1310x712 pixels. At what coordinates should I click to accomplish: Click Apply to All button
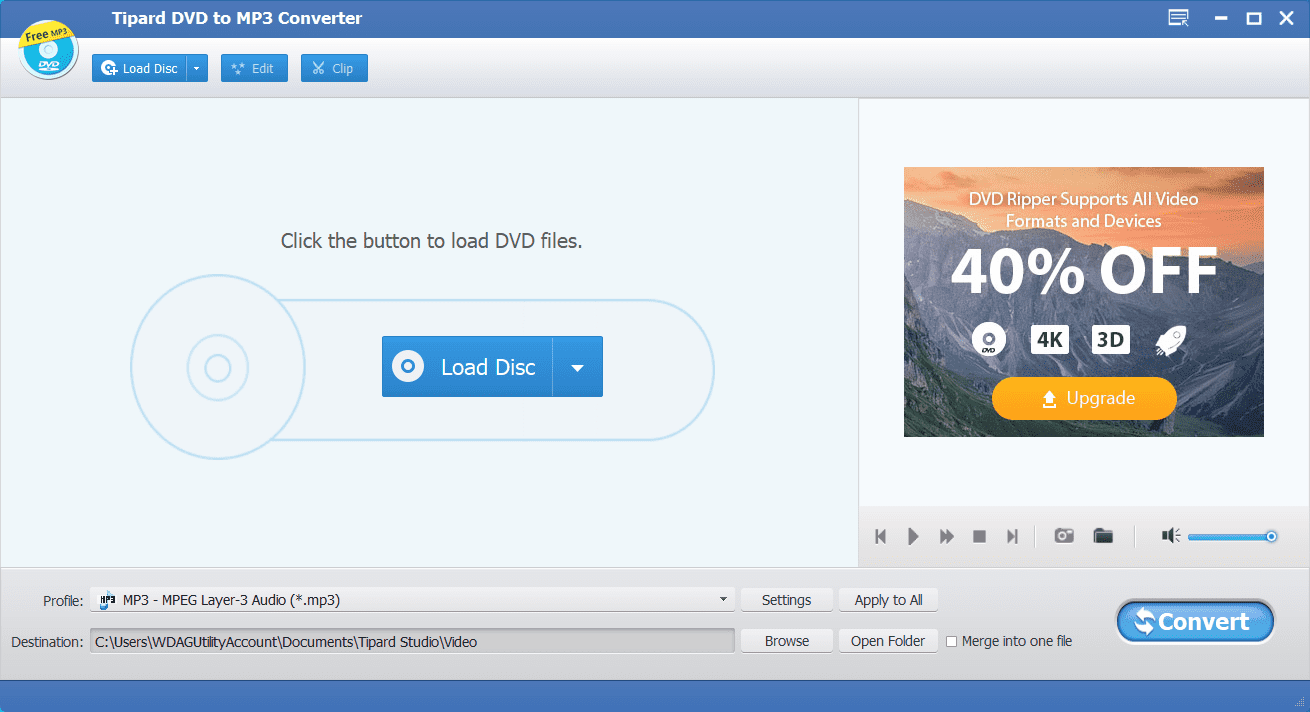[888, 600]
